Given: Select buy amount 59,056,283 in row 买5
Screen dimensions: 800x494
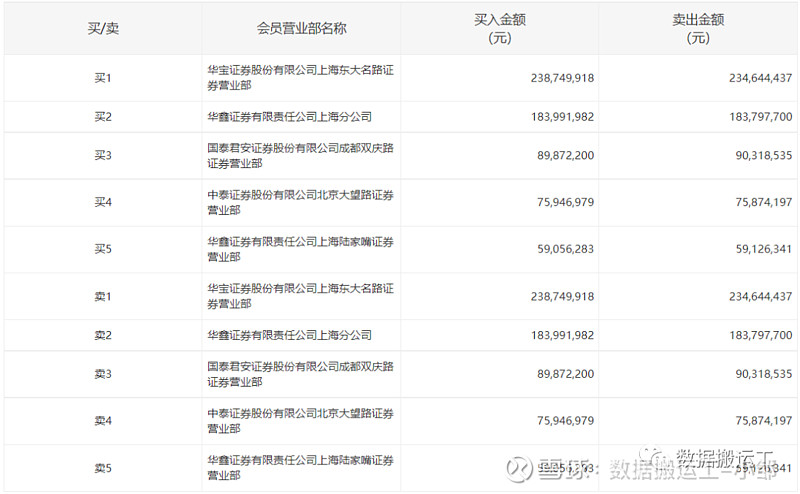Looking at the screenshot, I should pos(565,249).
